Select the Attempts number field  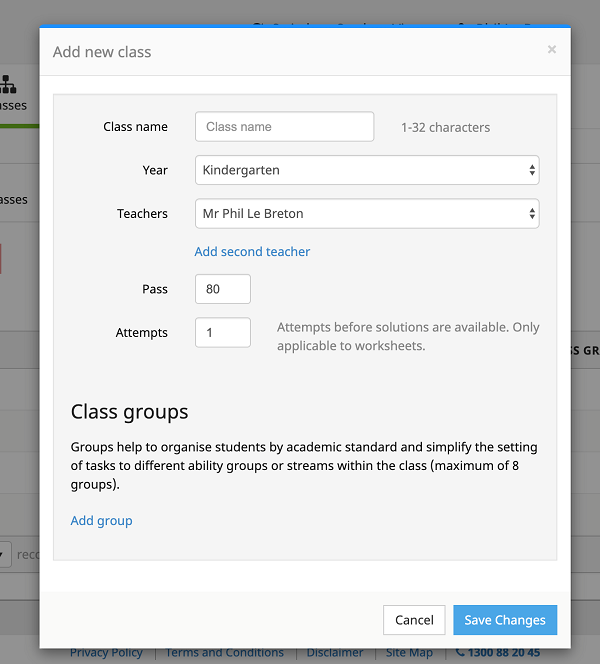tap(222, 333)
